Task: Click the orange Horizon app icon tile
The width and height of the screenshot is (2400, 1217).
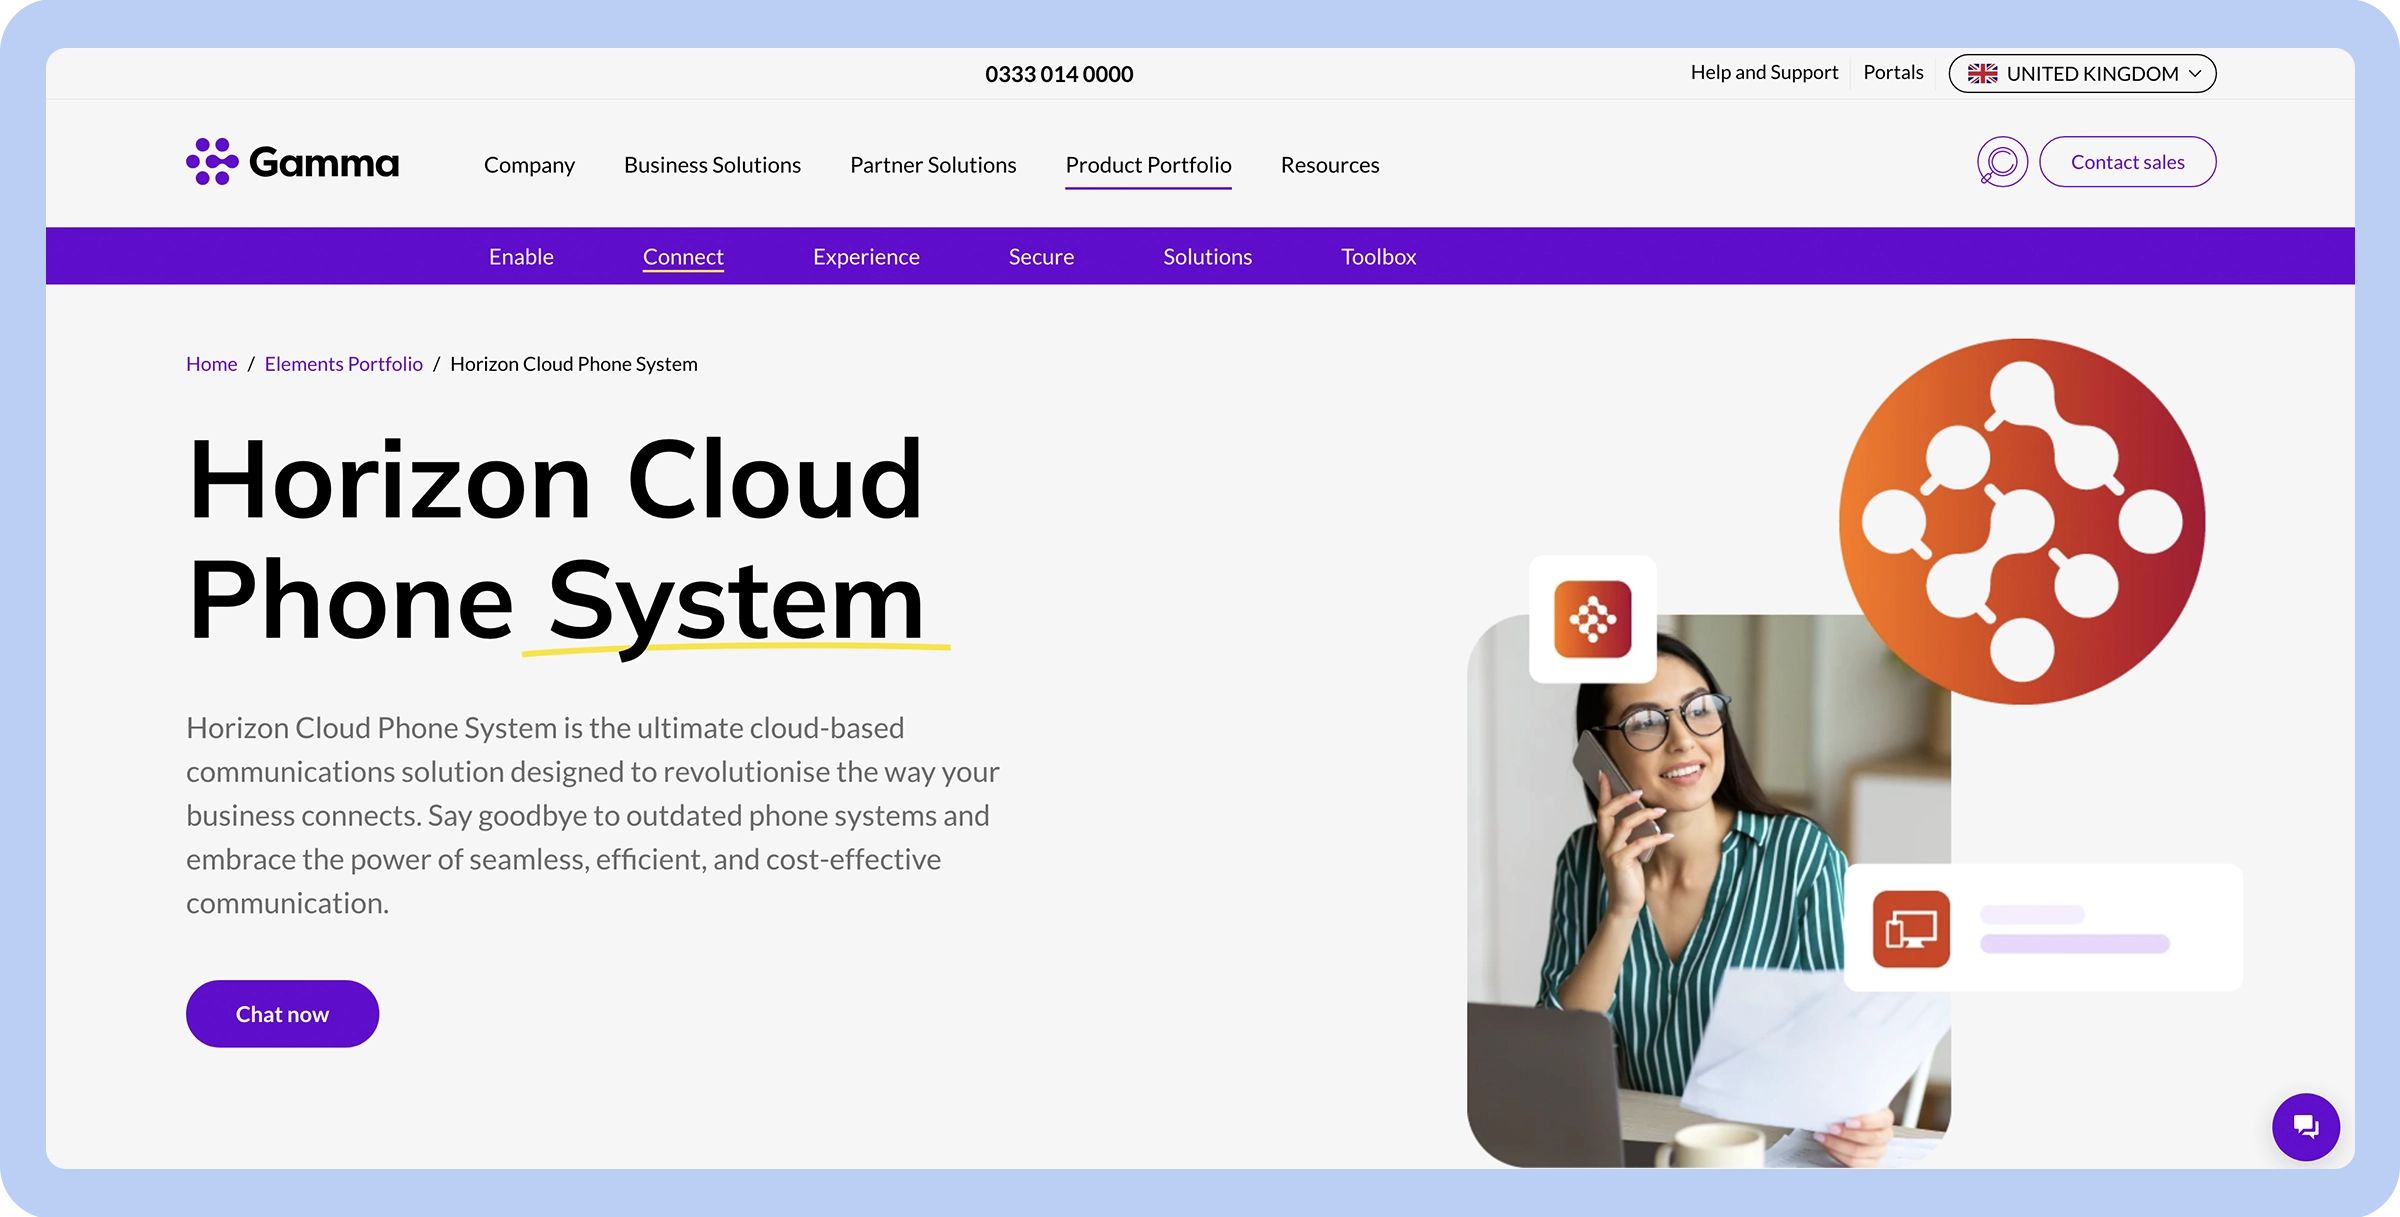Action: pos(1592,620)
